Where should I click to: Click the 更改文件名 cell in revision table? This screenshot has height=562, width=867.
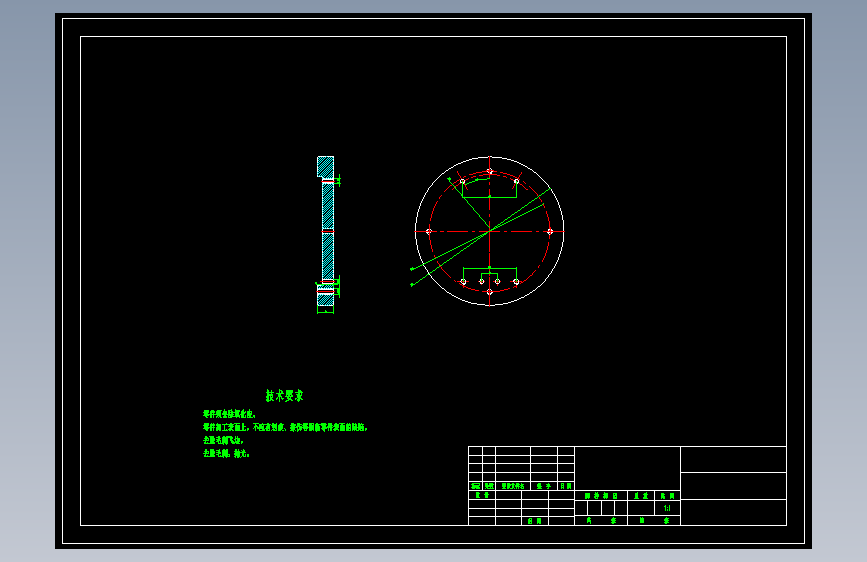(513, 486)
